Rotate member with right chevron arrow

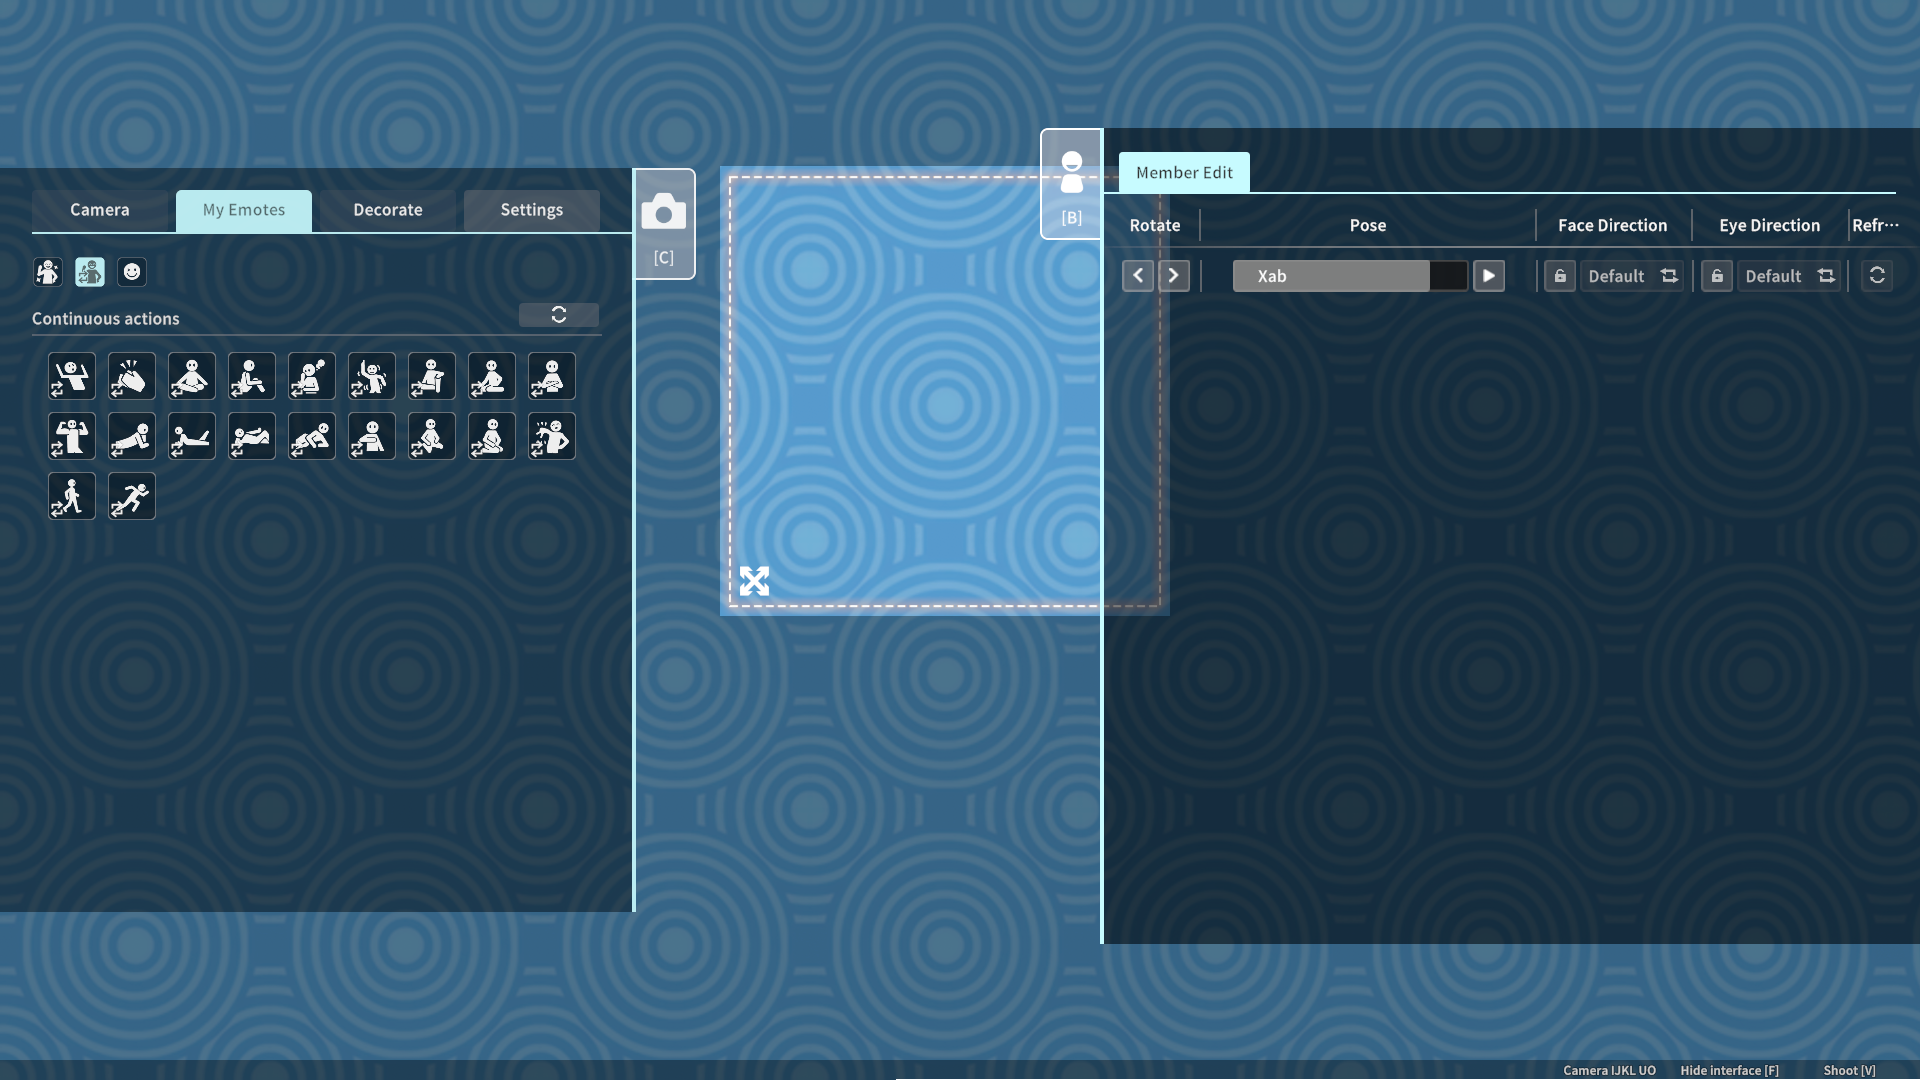[1174, 276]
